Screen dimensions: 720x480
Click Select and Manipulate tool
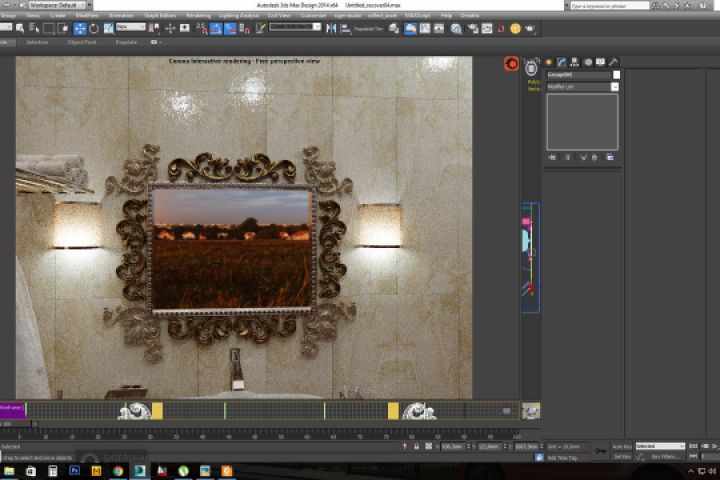click(x=170, y=28)
